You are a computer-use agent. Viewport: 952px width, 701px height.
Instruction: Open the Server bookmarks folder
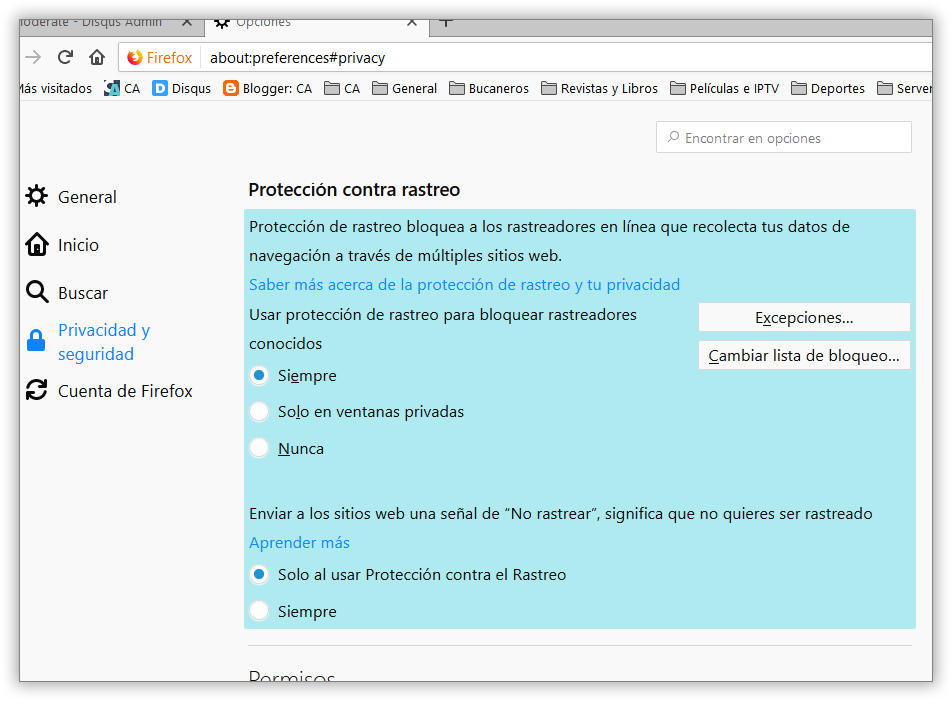click(x=905, y=89)
